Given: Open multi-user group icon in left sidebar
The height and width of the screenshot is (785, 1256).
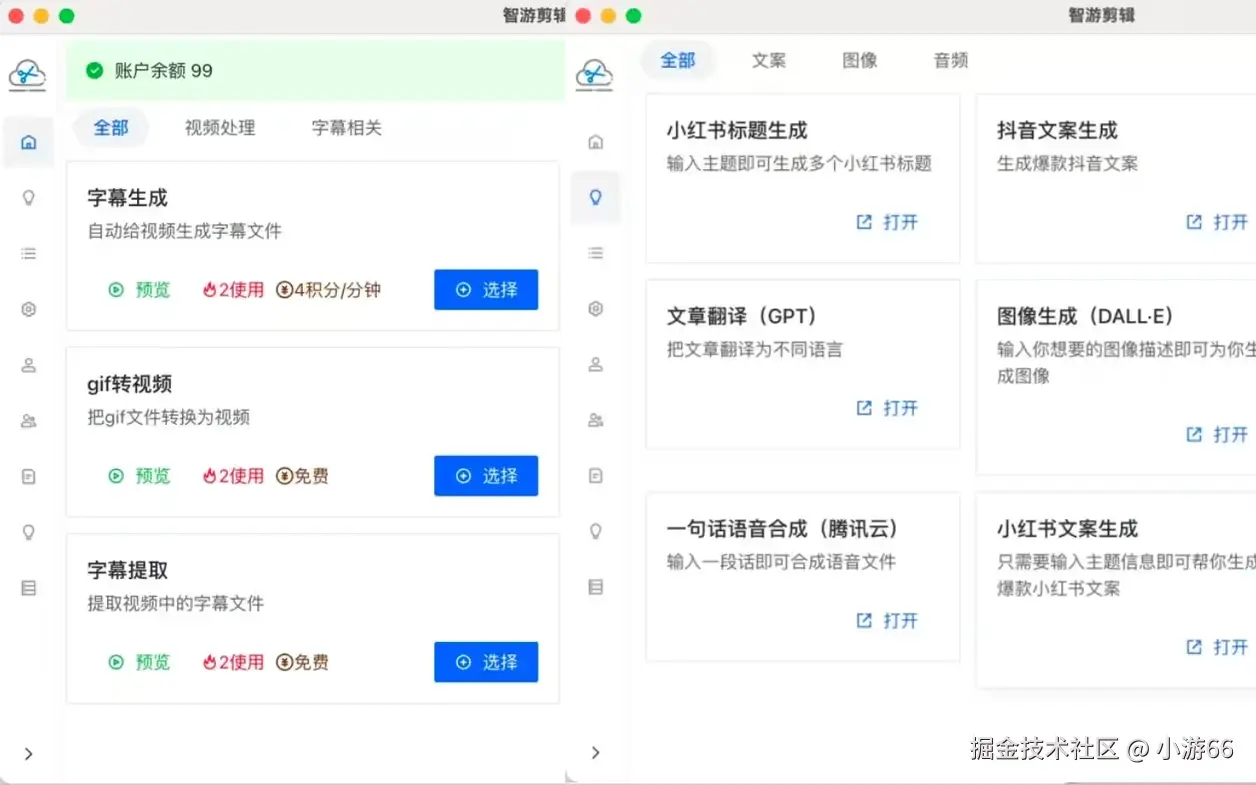Looking at the screenshot, I should (29, 422).
